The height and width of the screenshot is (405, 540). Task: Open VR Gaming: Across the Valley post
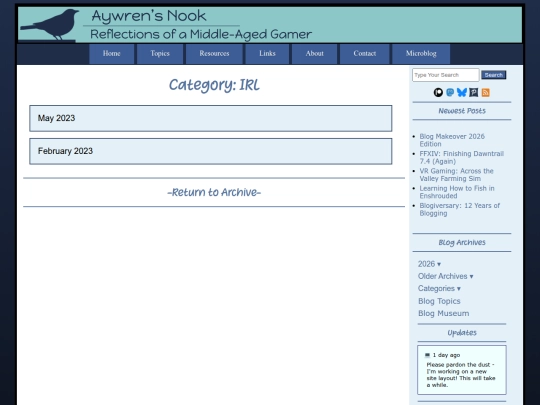pyautogui.click(x=456, y=175)
